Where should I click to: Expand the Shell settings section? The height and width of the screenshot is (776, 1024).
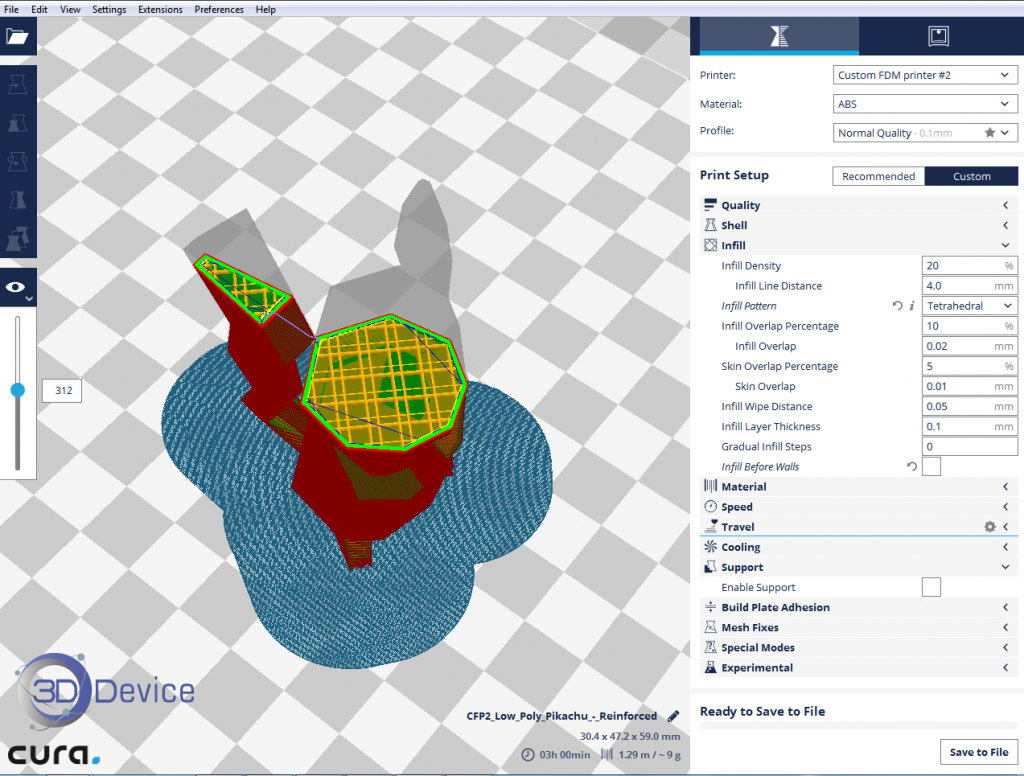click(859, 225)
